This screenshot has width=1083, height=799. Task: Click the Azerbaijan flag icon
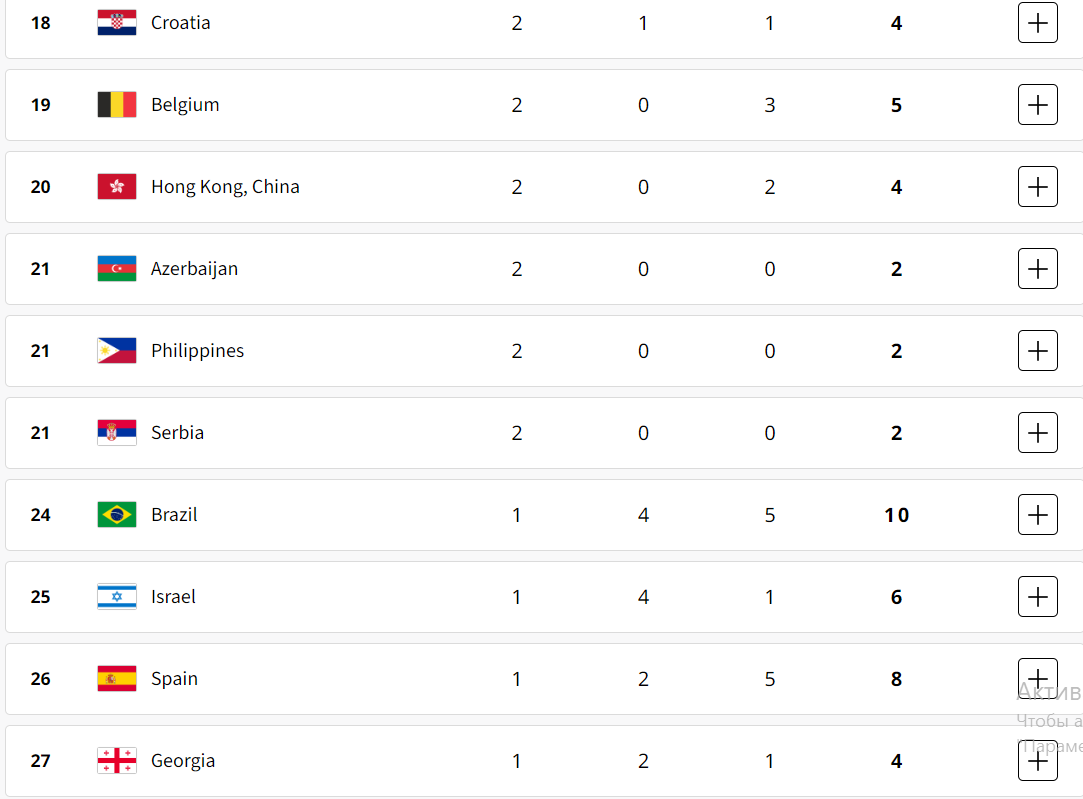117,269
